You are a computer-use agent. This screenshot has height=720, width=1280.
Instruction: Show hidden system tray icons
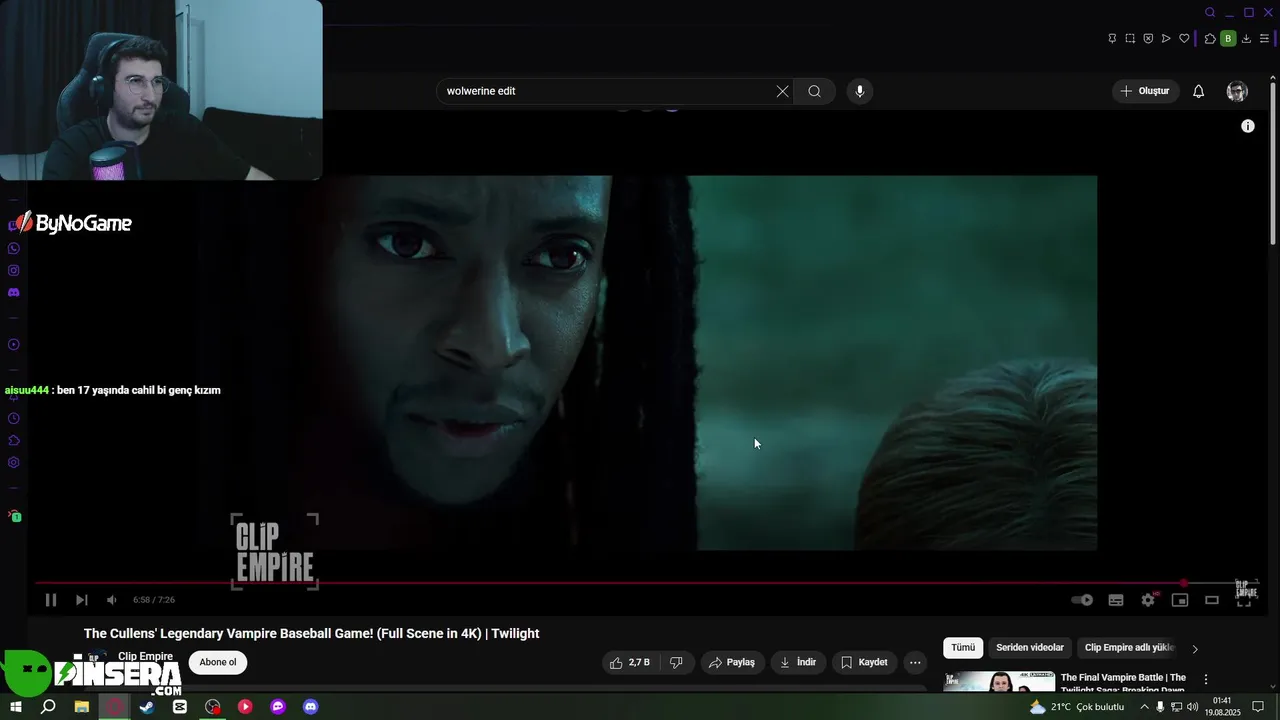tap(1144, 707)
